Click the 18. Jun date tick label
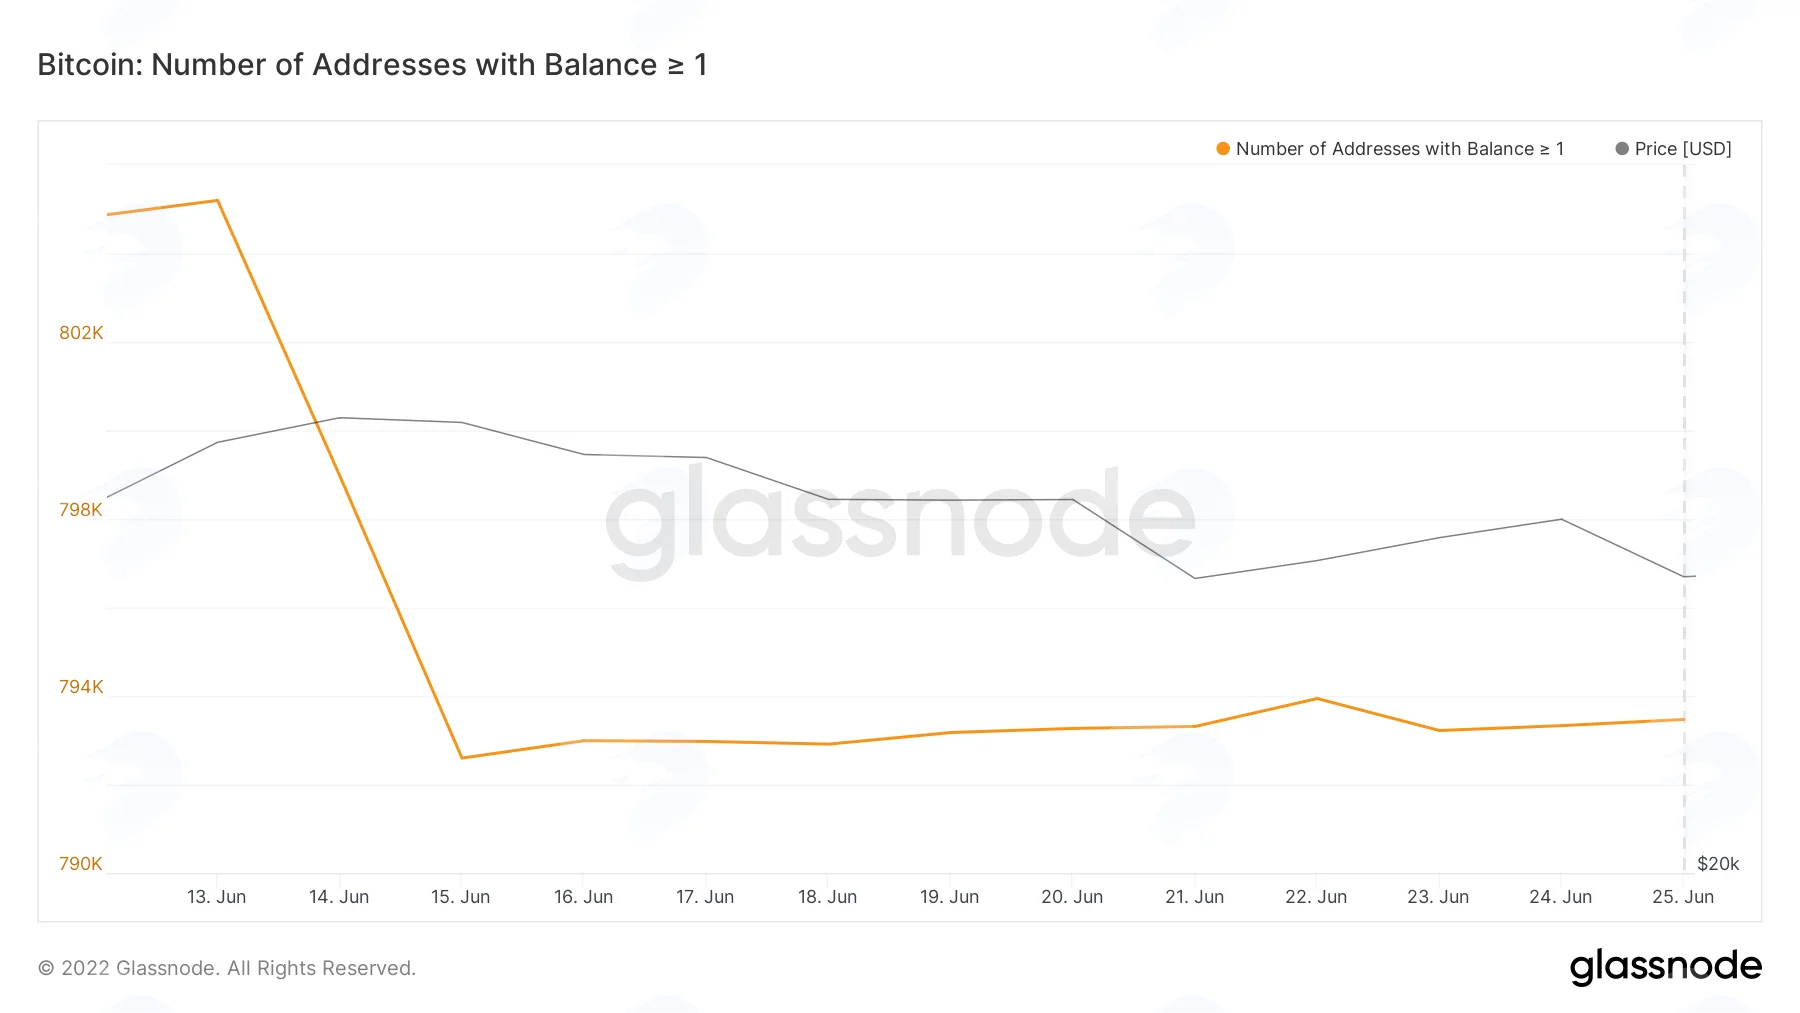The image size is (1800, 1013). click(827, 897)
